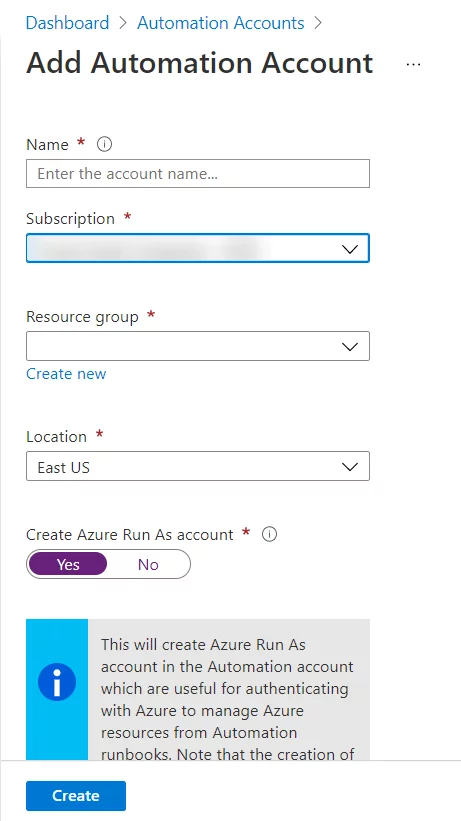Go to Dashboard breadcrumb

68,23
